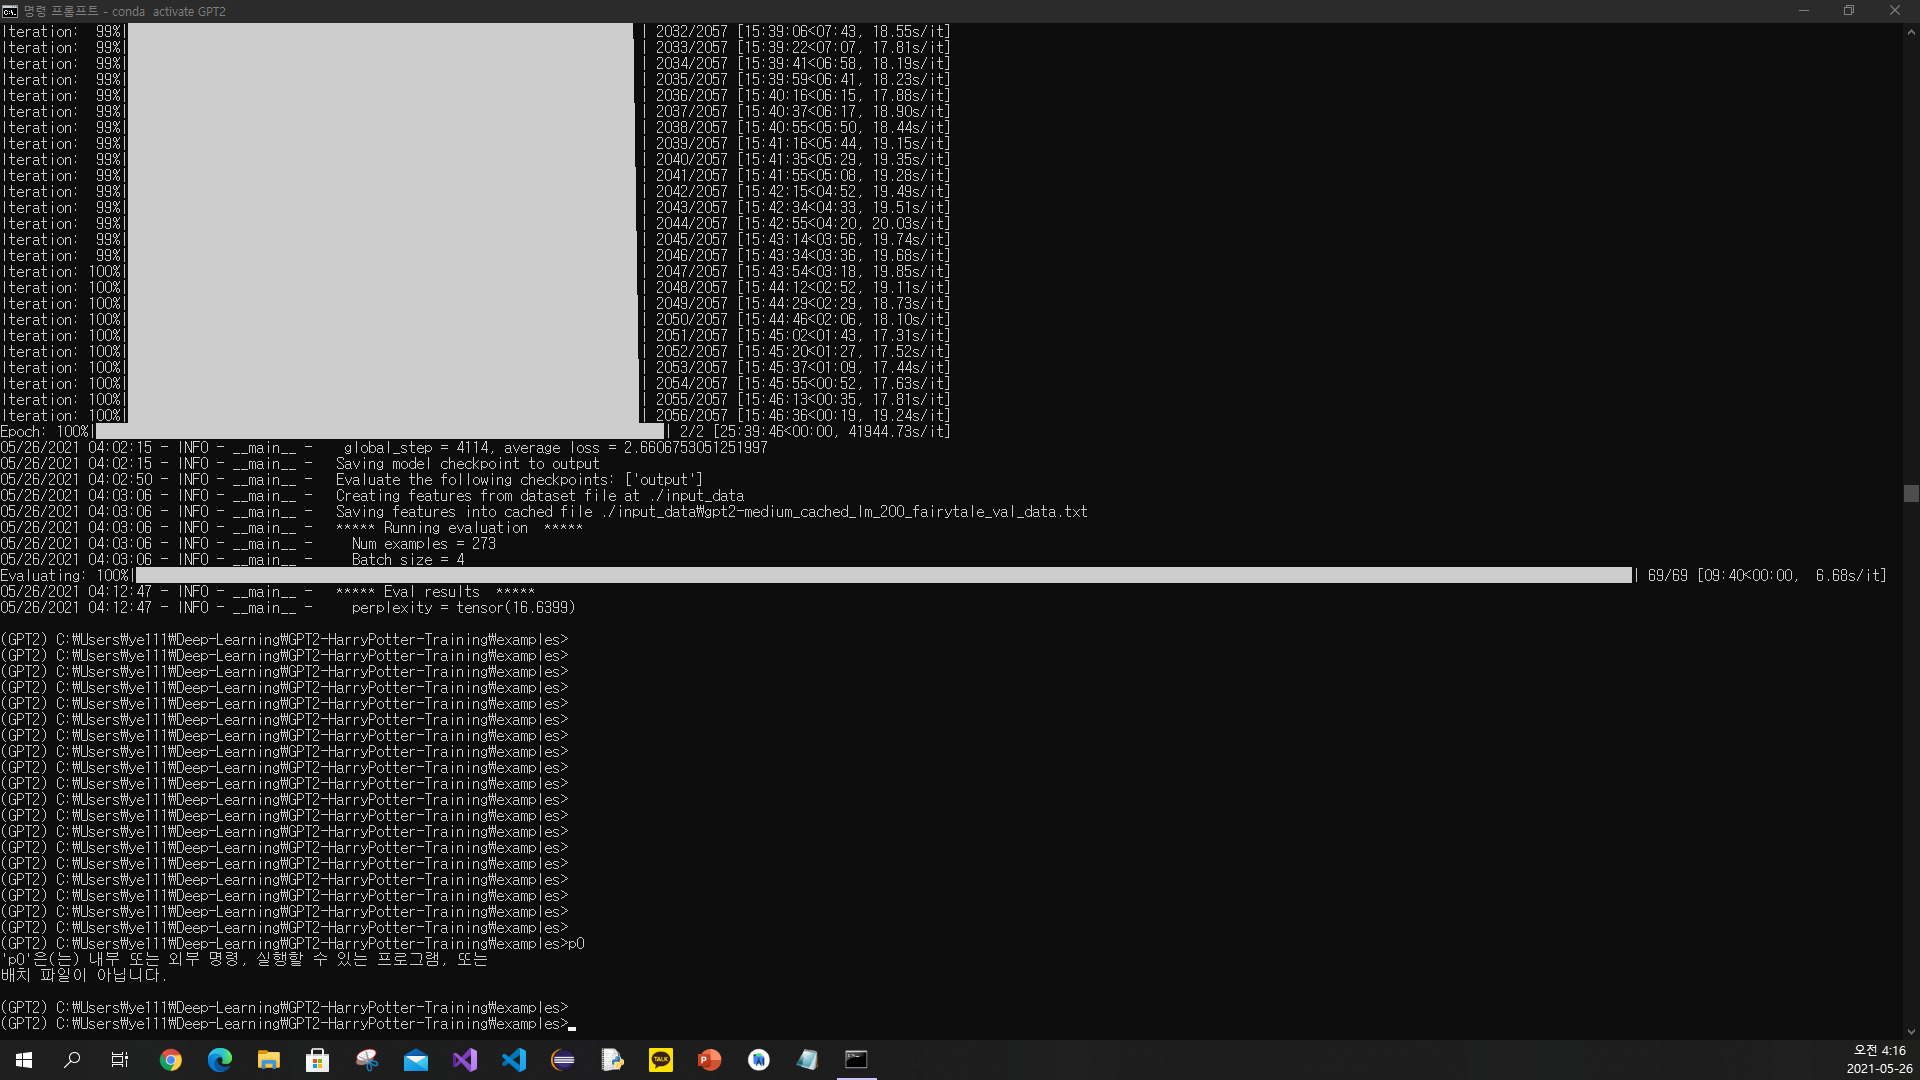Close the command prompt window

click(1895, 11)
